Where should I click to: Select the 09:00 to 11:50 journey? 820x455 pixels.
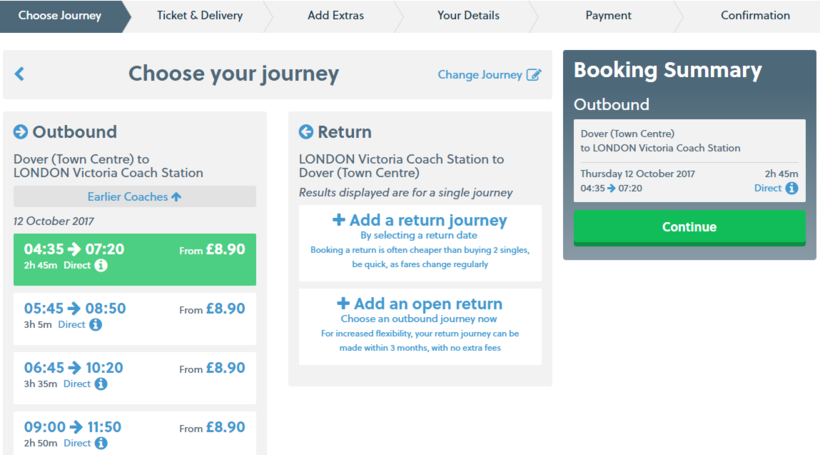click(x=134, y=434)
